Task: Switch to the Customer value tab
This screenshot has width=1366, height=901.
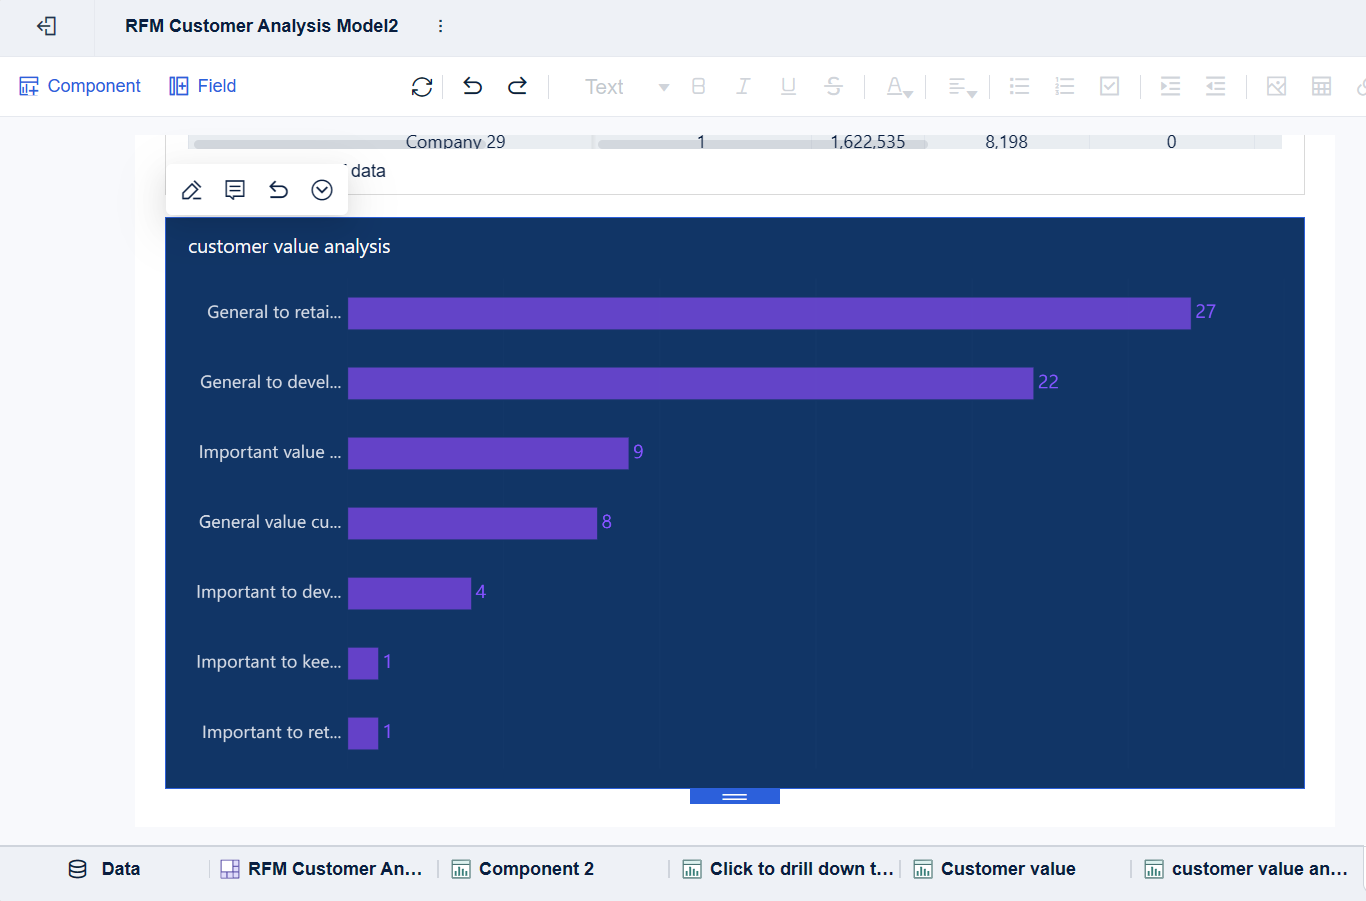Action: pos(995,869)
